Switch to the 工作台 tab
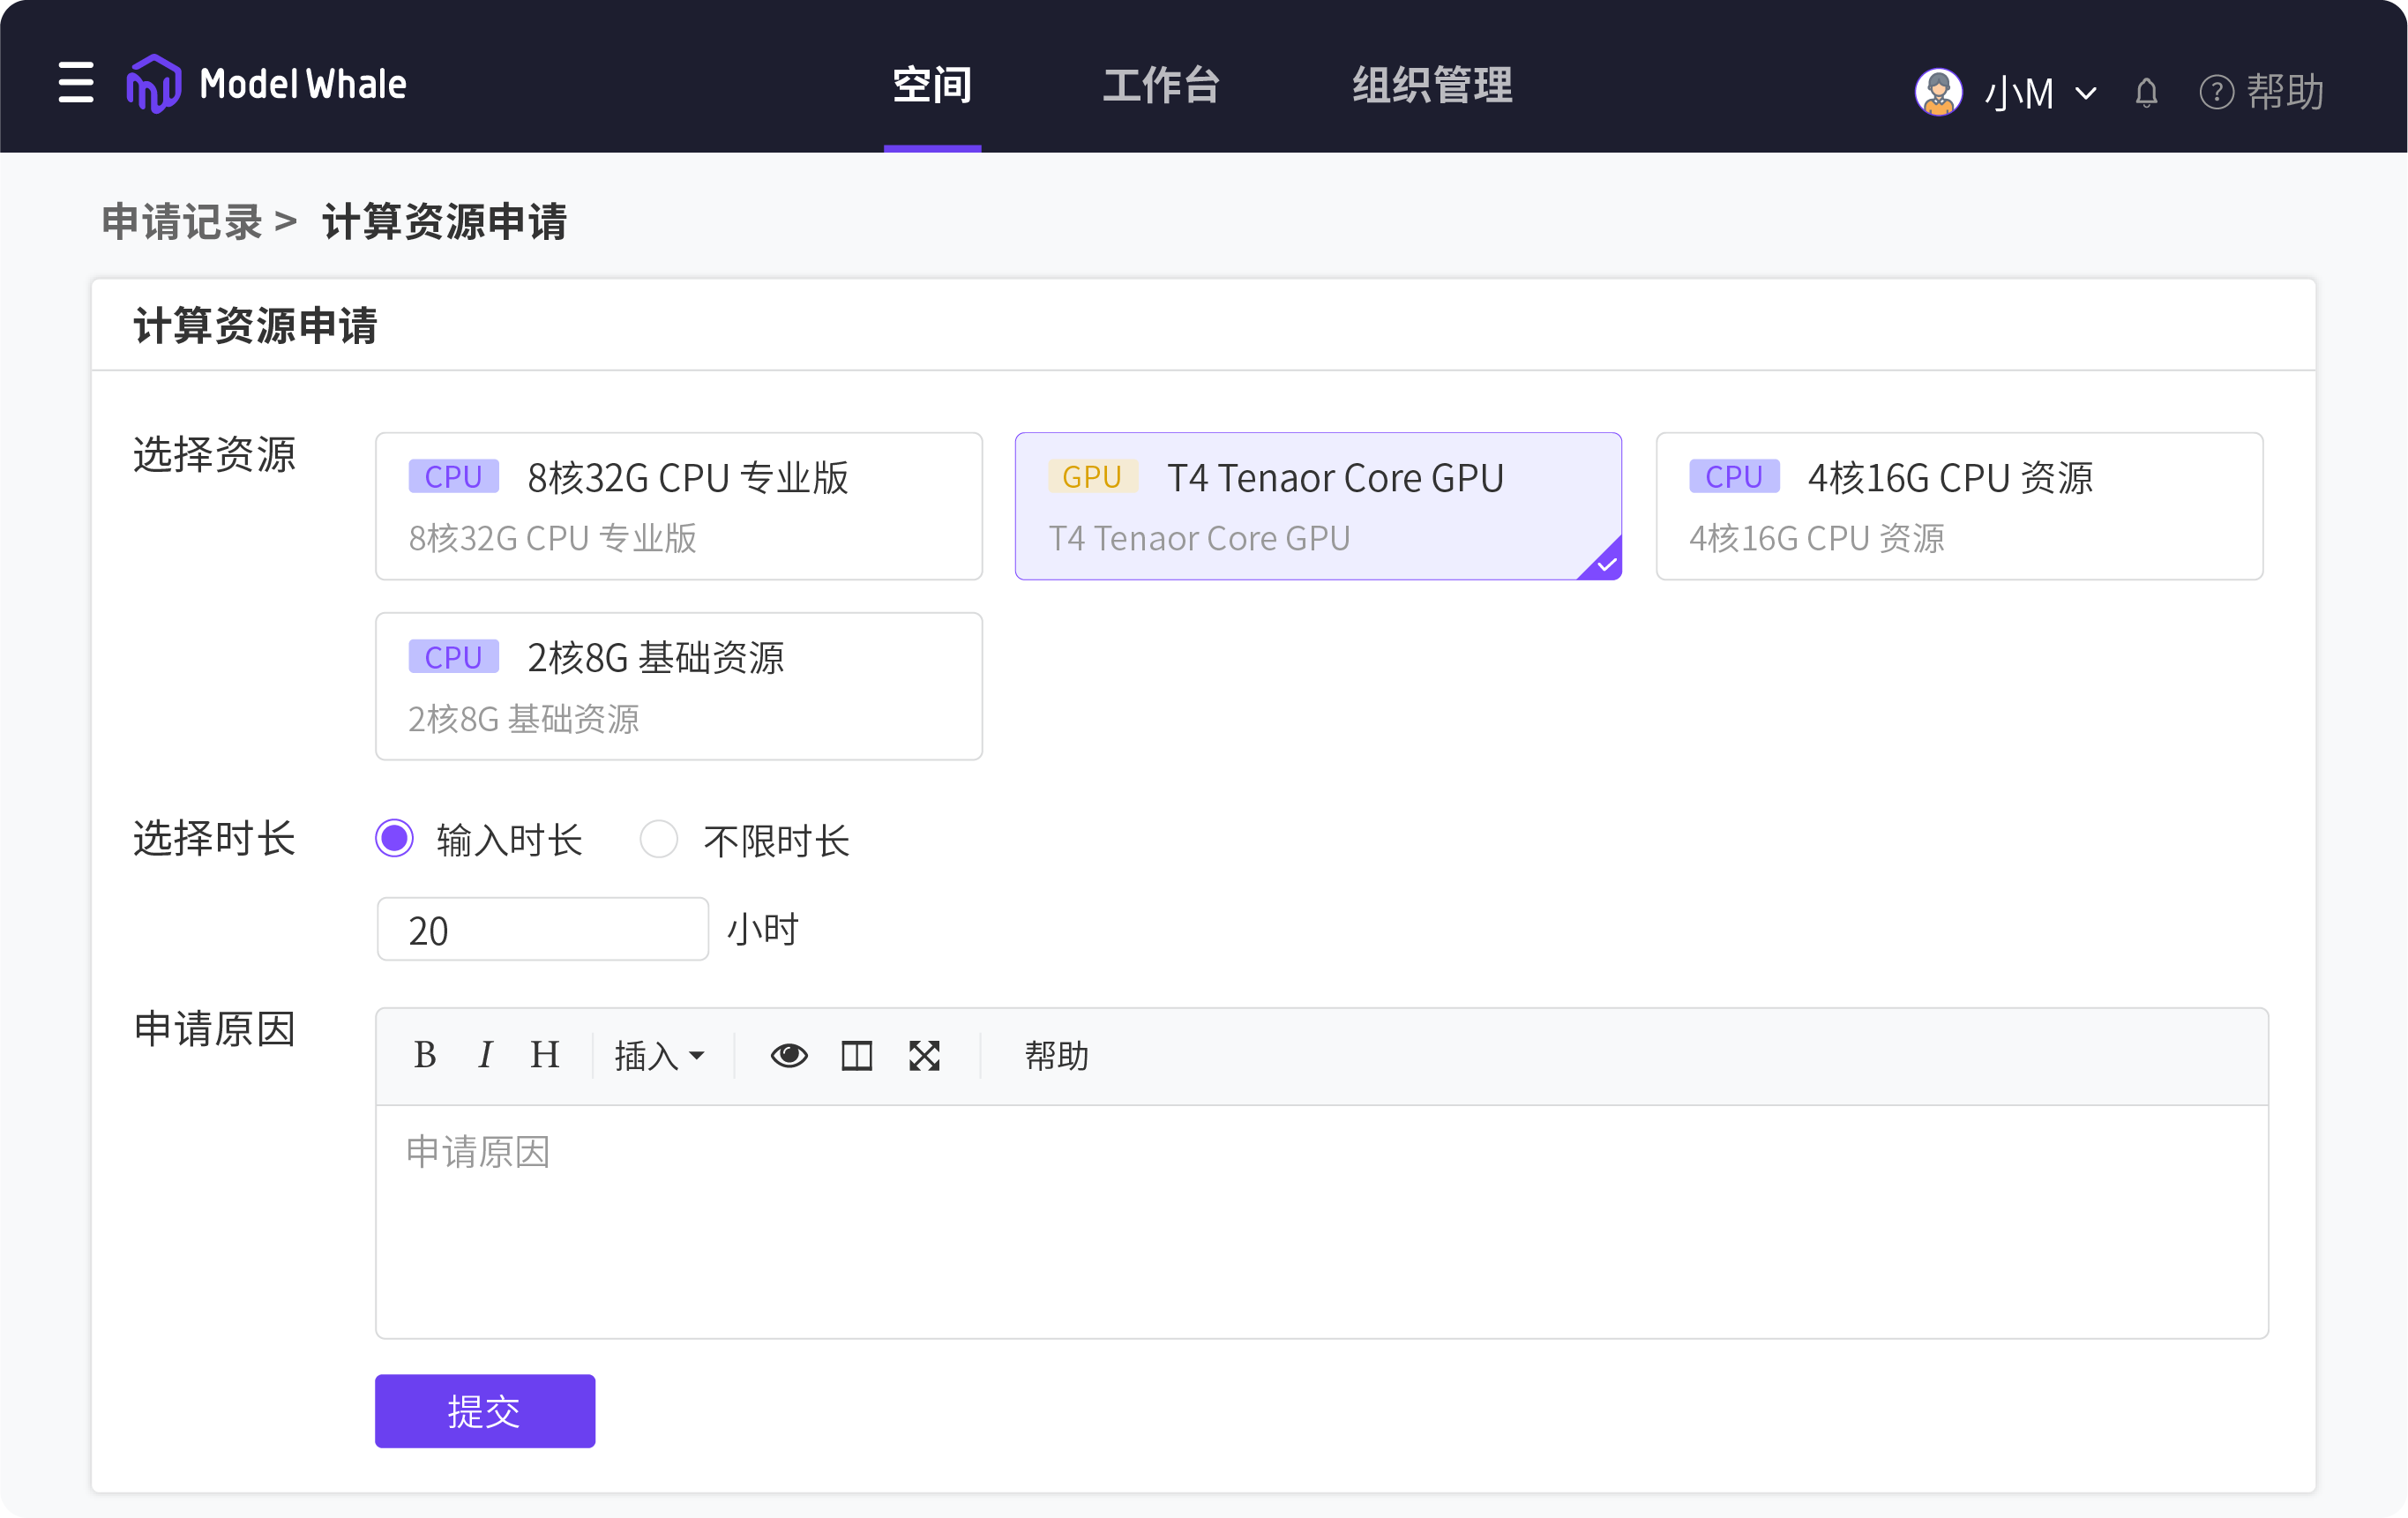 tap(1161, 85)
